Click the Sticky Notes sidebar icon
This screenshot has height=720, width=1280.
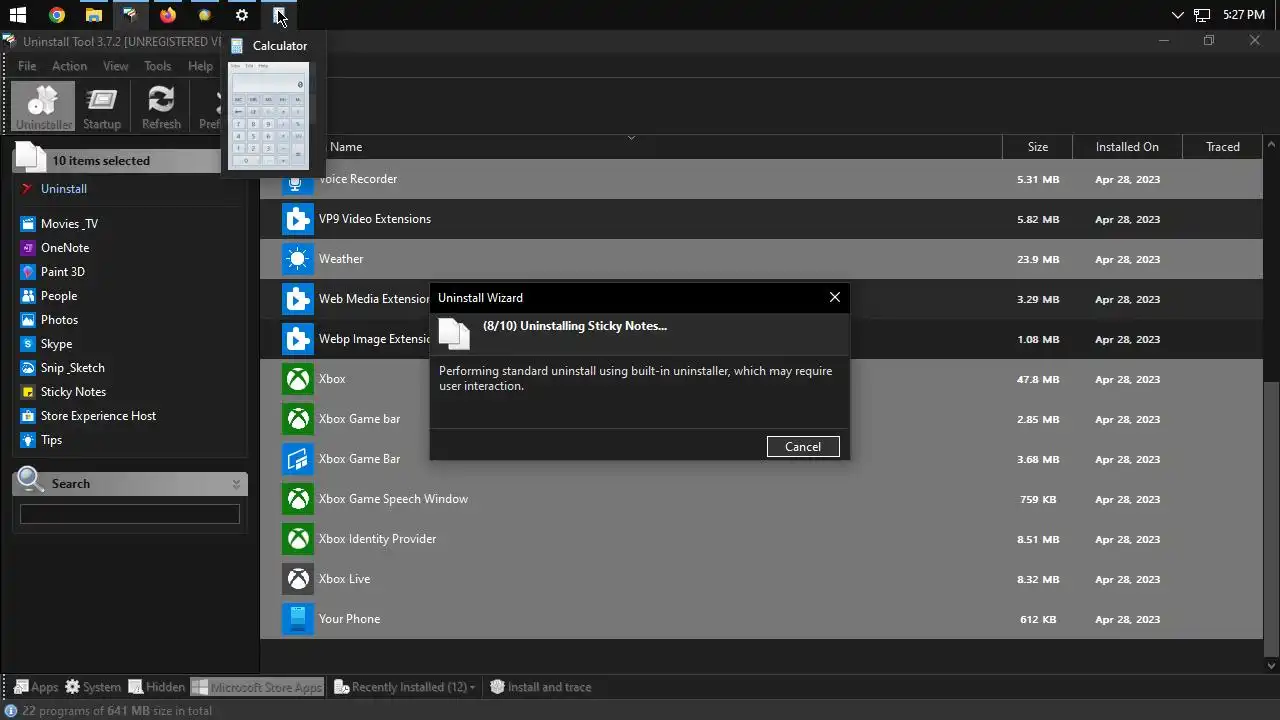click(28, 392)
